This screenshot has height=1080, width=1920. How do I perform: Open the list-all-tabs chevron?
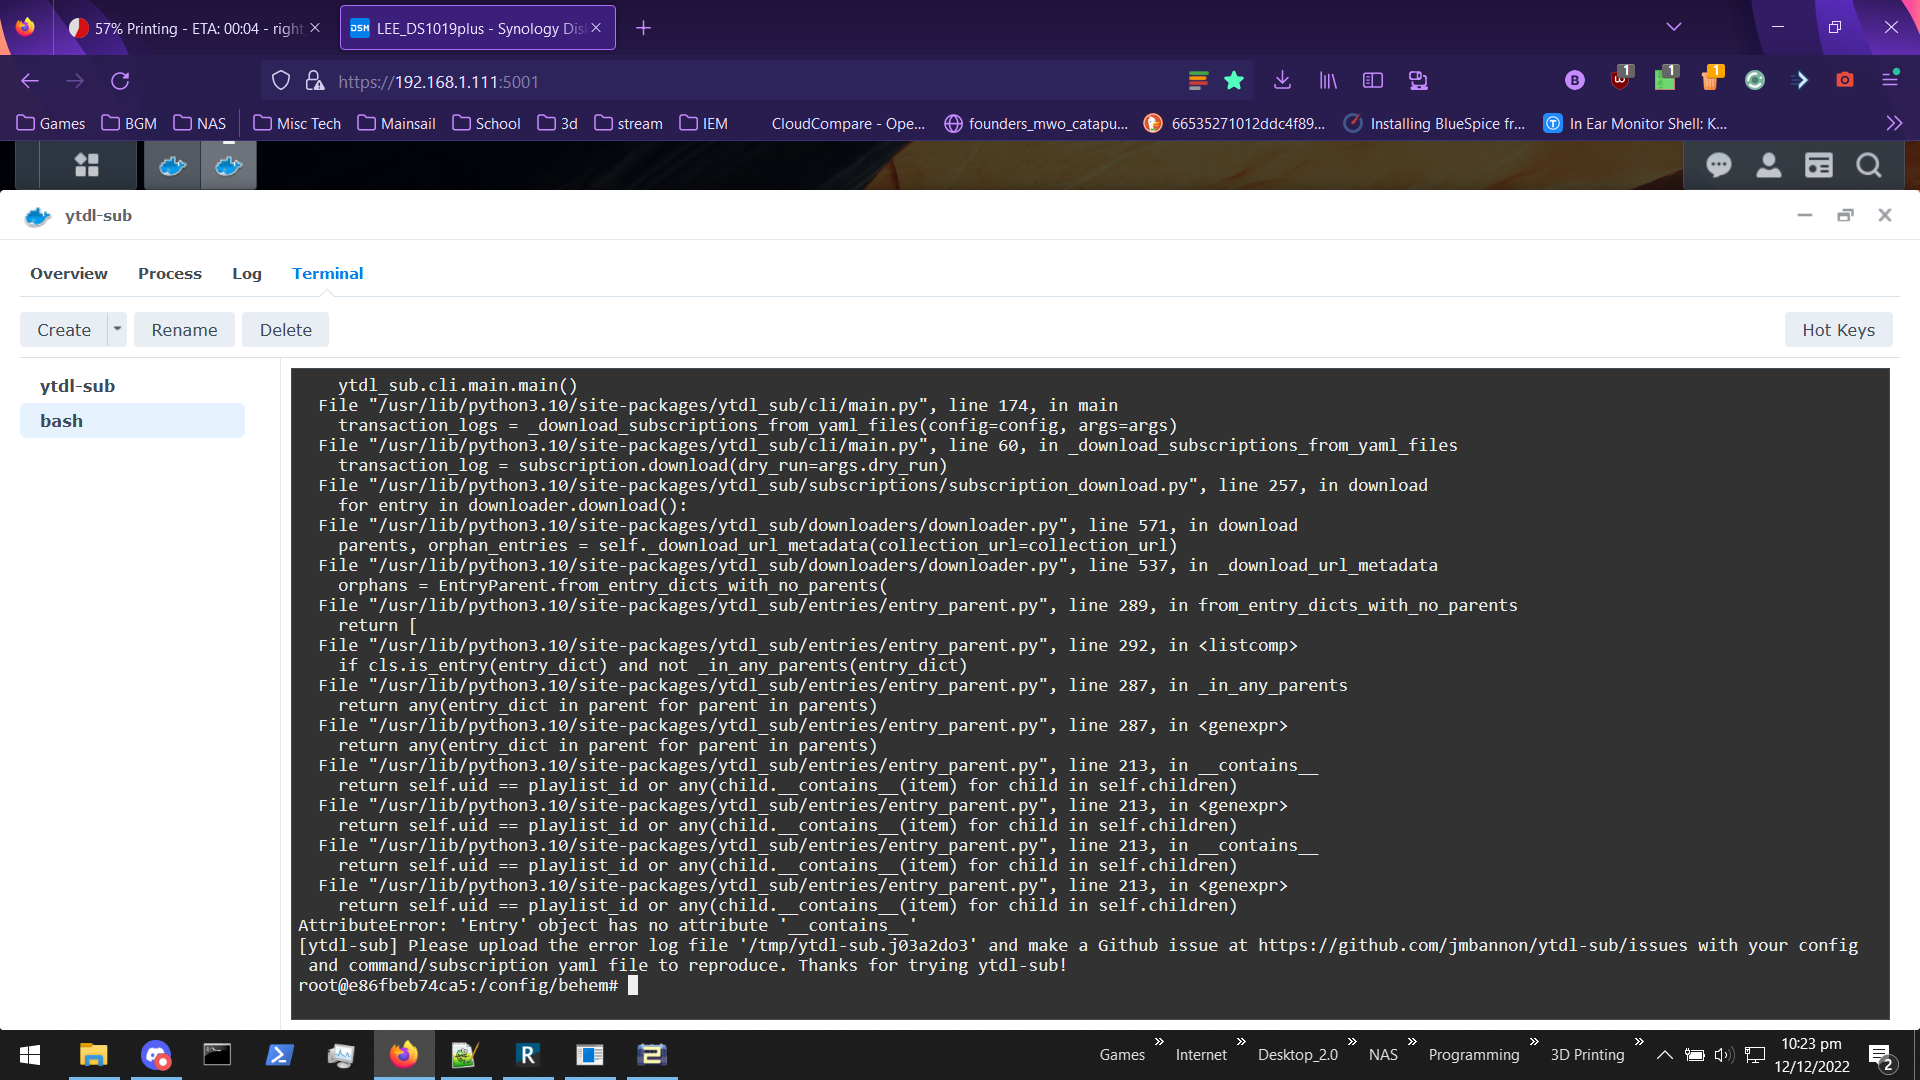coord(1674,27)
